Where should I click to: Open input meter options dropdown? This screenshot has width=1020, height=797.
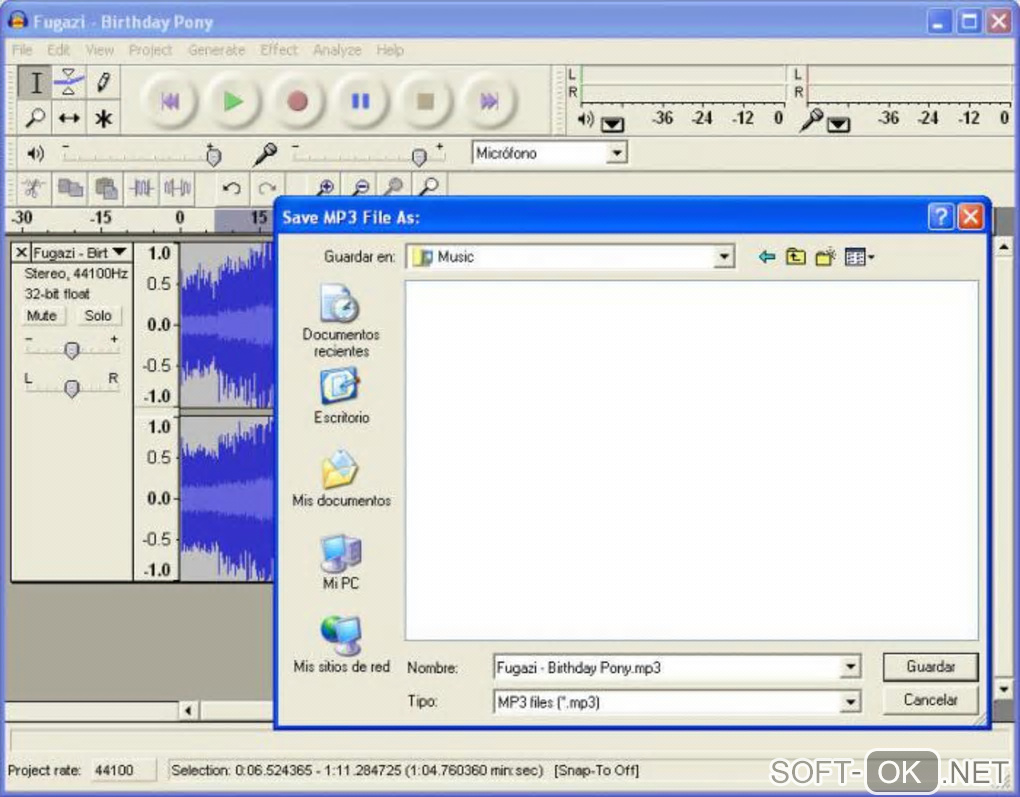(x=839, y=124)
